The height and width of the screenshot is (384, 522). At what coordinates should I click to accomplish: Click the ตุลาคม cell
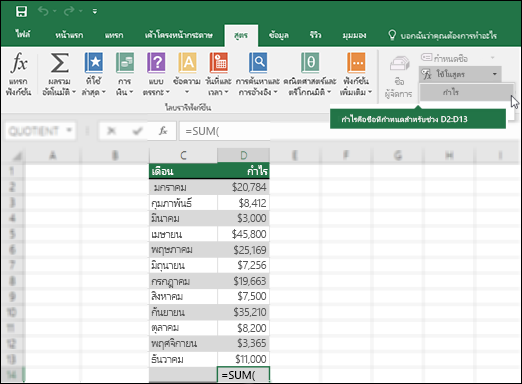pos(183,328)
